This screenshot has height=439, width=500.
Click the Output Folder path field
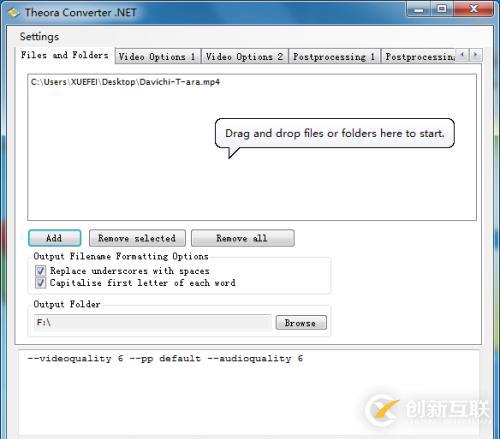click(x=152, y=322)
